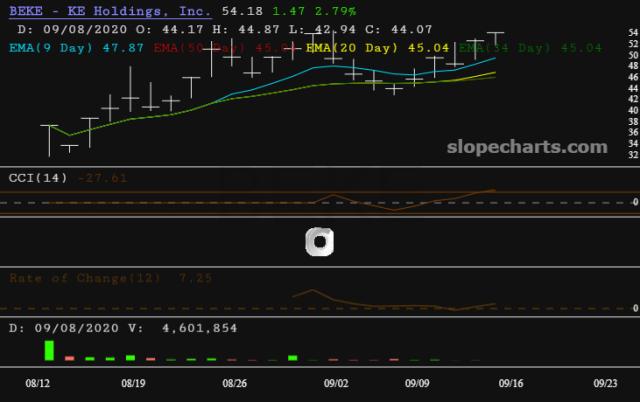Open the BEKE - KE Holdings, Inc. link
The height and width of the screenshot is (402, 640).
110,11
